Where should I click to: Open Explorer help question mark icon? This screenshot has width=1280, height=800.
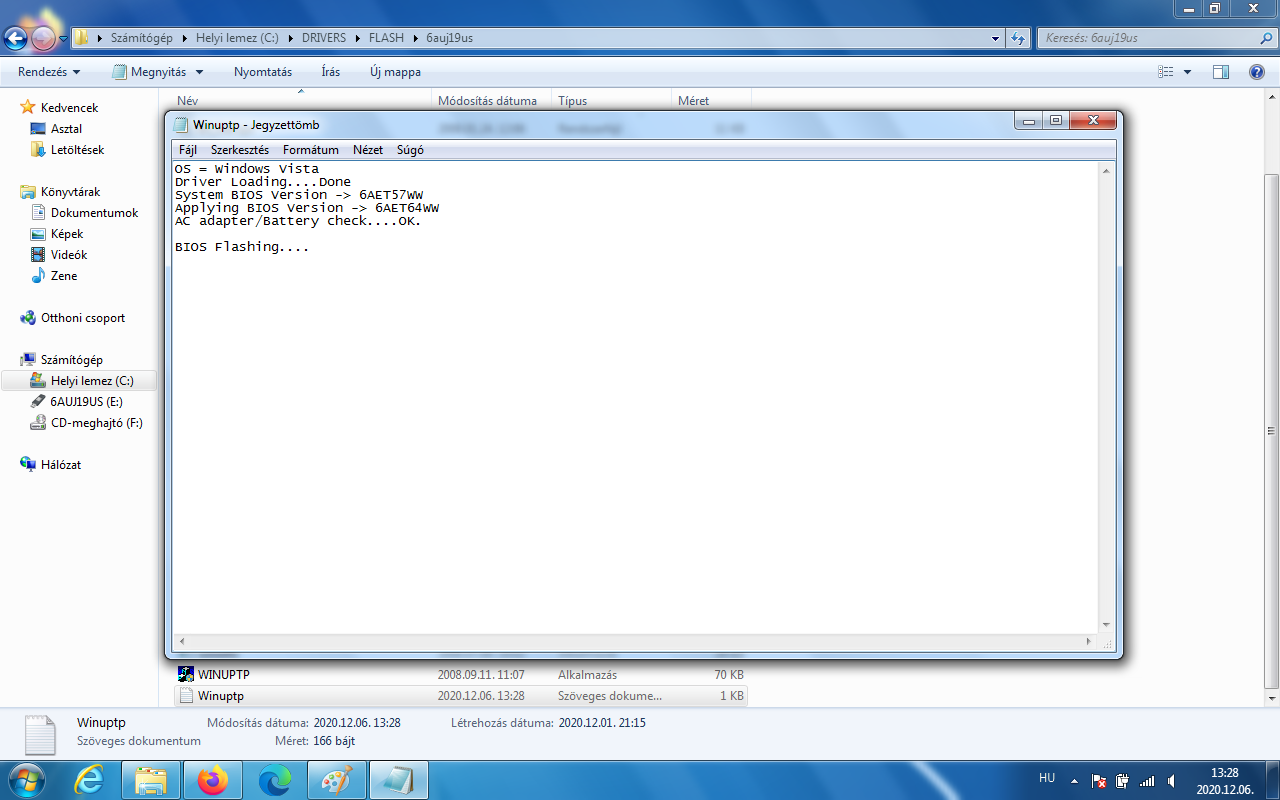pos(1257,72)
